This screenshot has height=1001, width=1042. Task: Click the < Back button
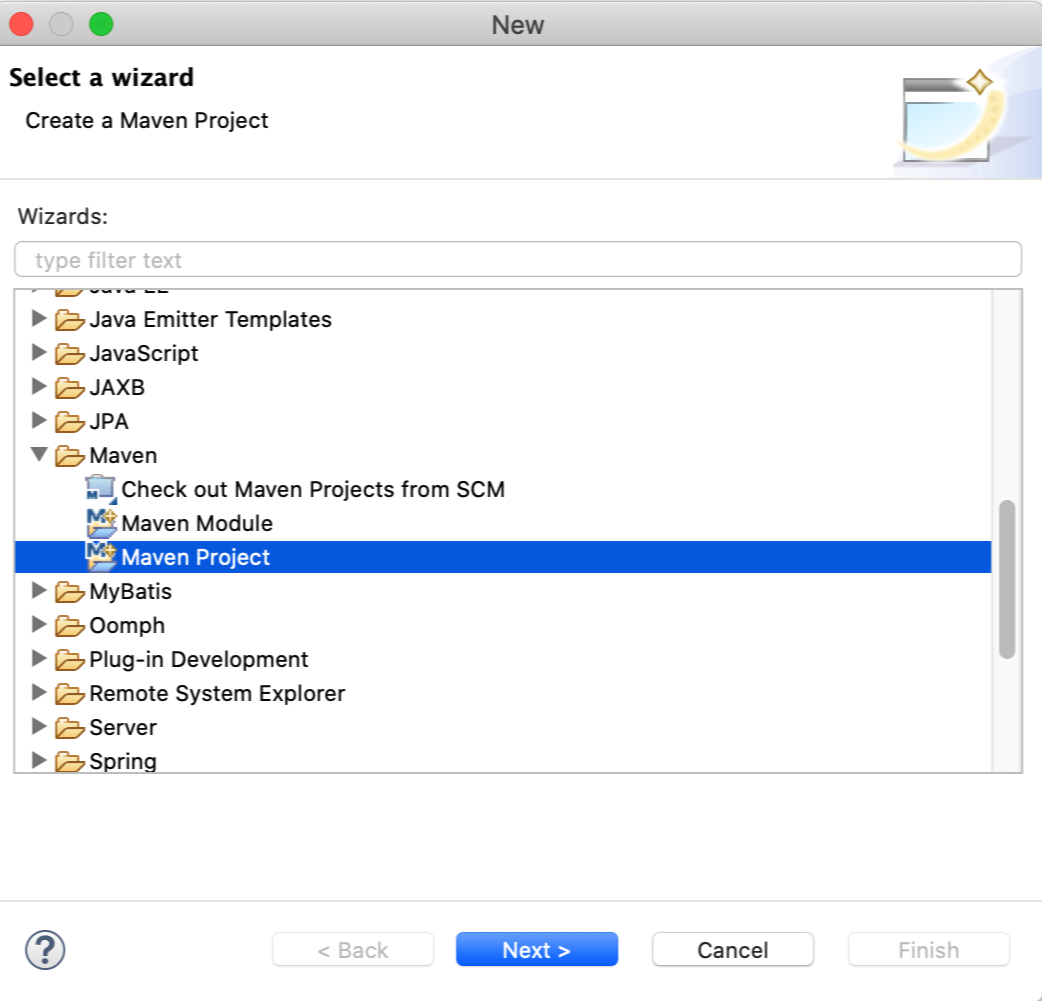click(353, 949)
